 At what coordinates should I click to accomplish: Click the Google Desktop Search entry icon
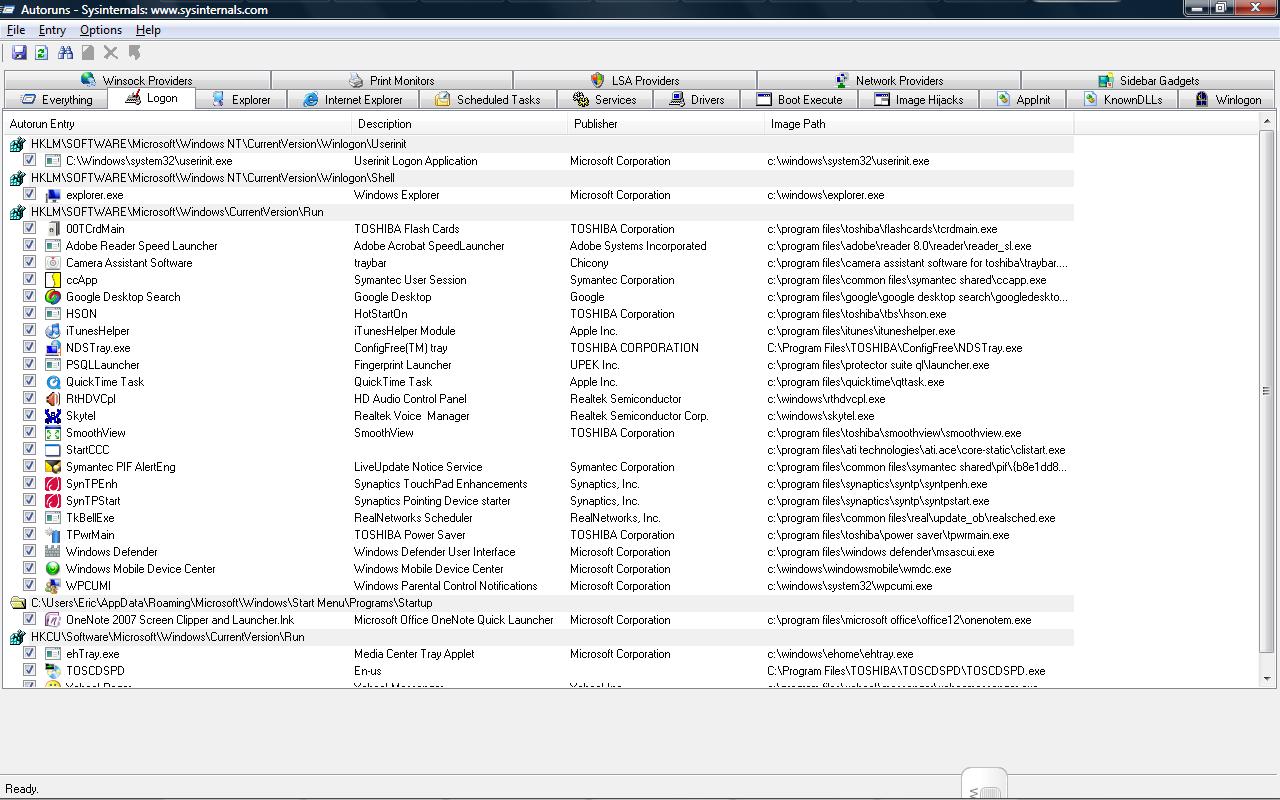tap(53, 297)
